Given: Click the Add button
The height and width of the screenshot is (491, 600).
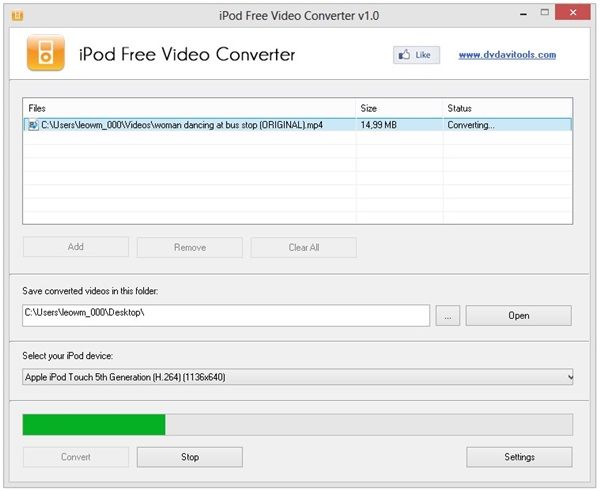Looking at the screenshot, I should (x=76, y=247).
